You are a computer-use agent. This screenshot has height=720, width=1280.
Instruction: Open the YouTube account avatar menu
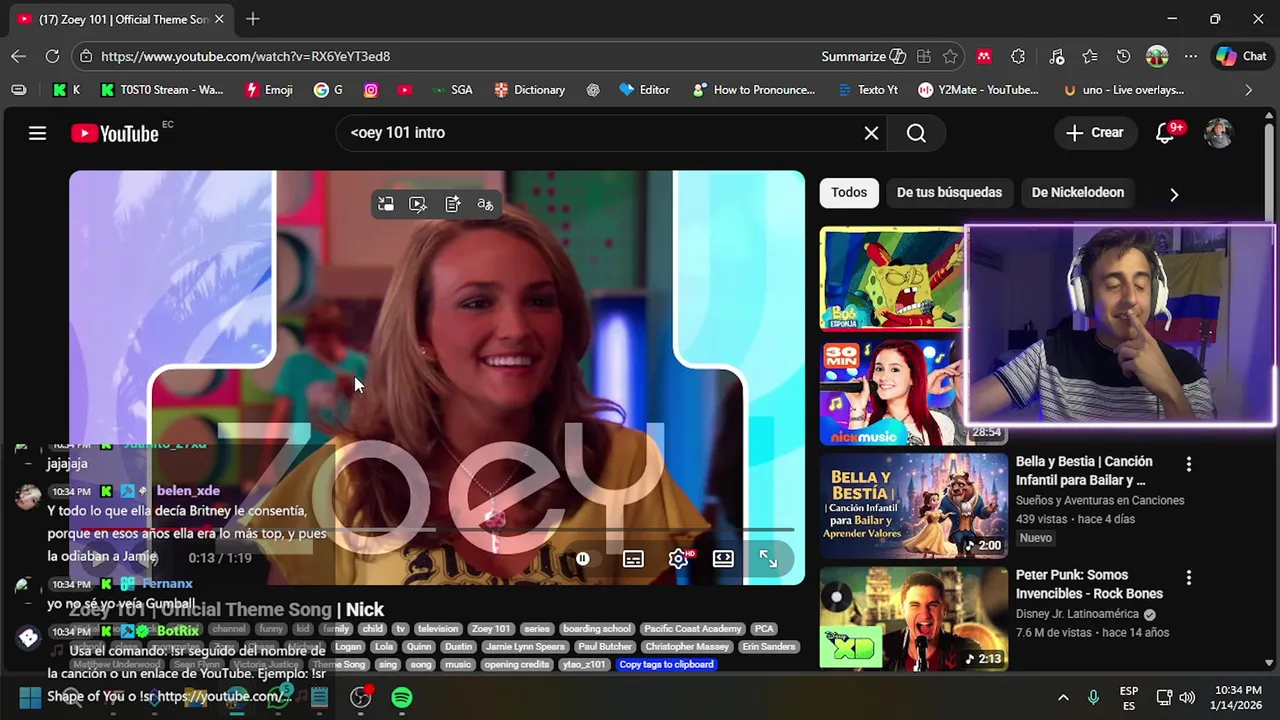pyautogui.click(x=1218, y=133)
